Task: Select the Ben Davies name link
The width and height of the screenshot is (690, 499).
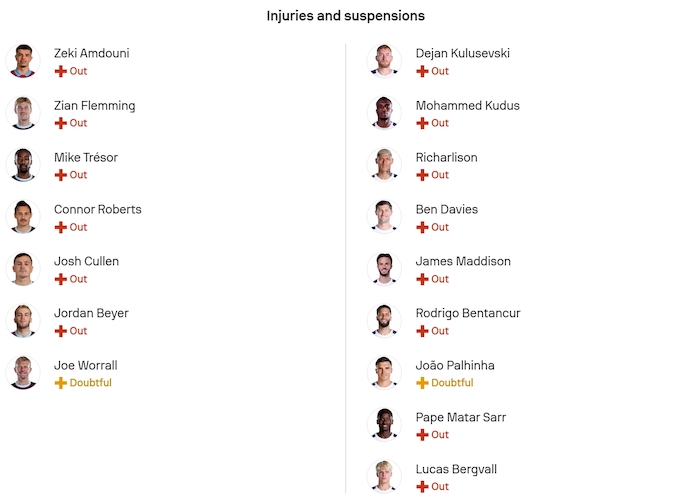Action: pyautogui.click(x=447, y=209)
